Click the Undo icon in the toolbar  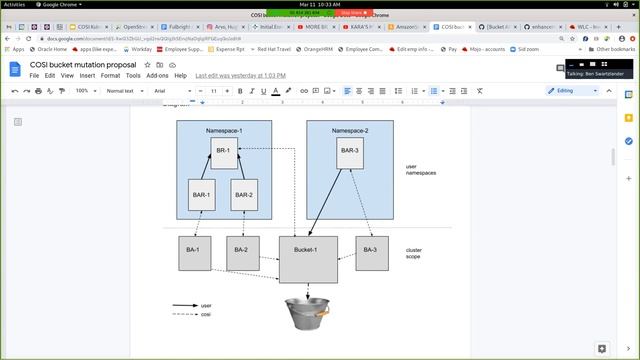(15, 91)
